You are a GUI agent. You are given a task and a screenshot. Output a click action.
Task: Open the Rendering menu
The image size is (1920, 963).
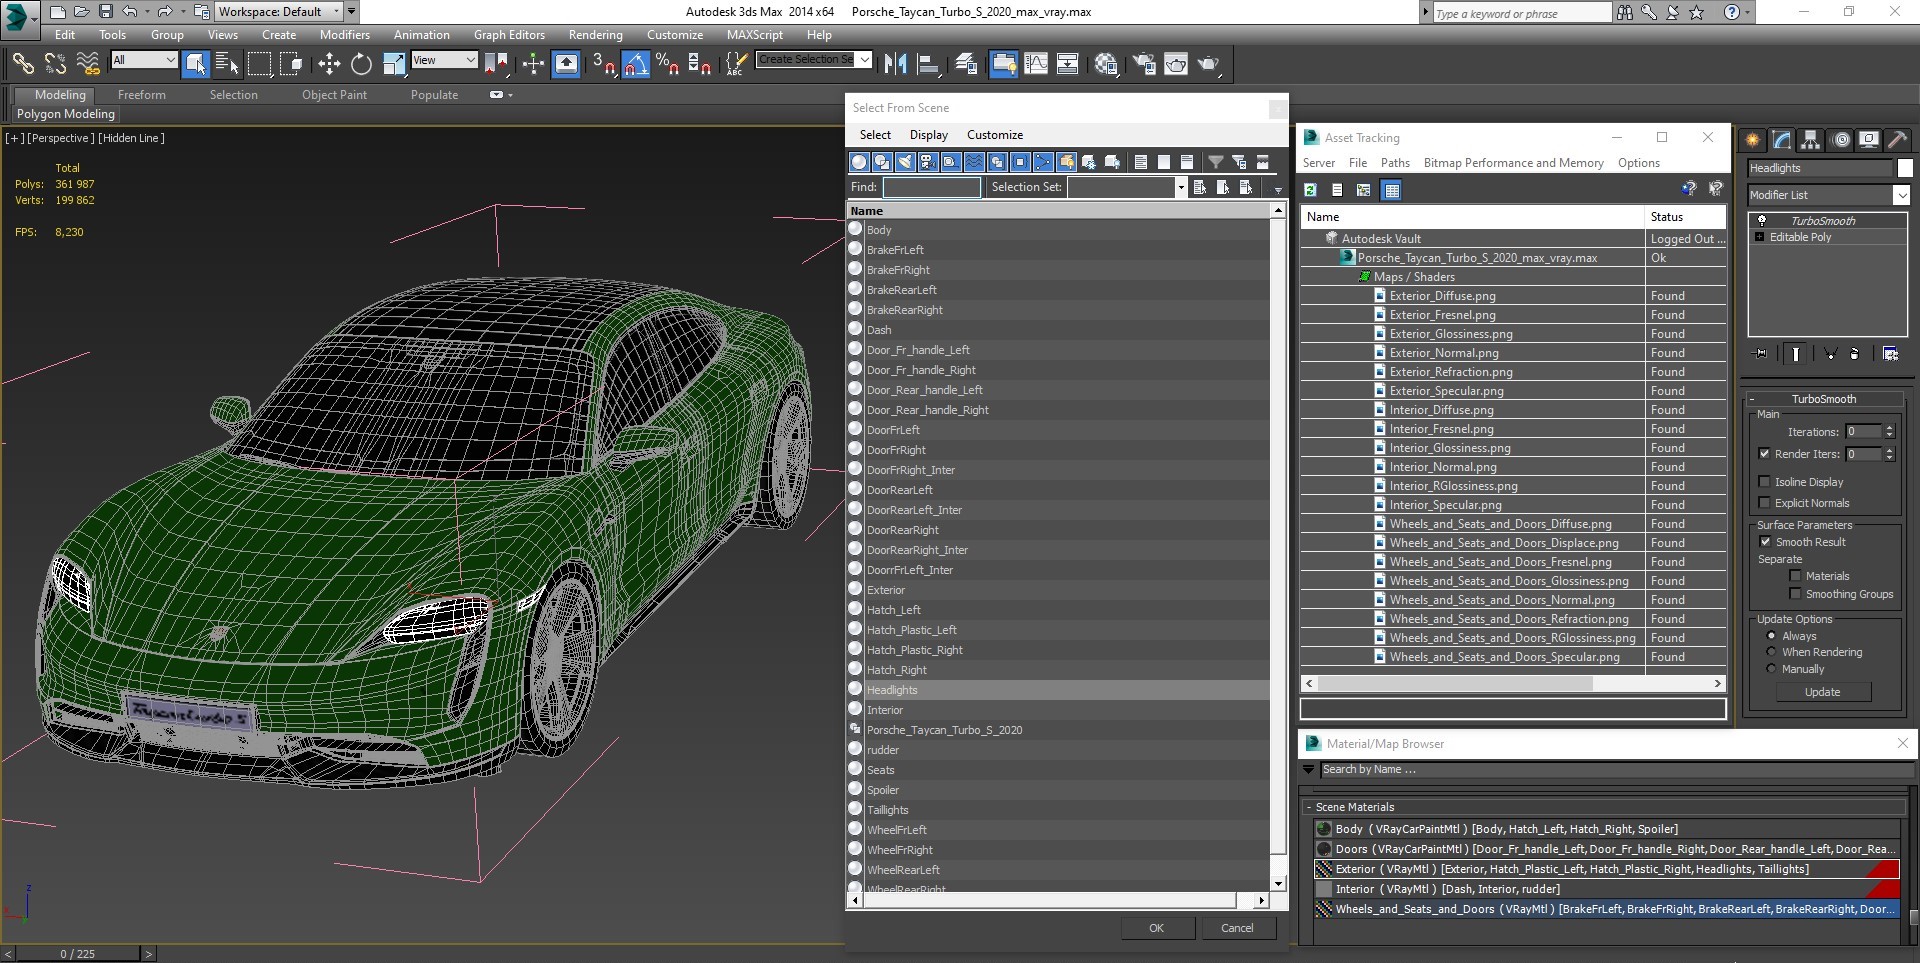point(595,35)
